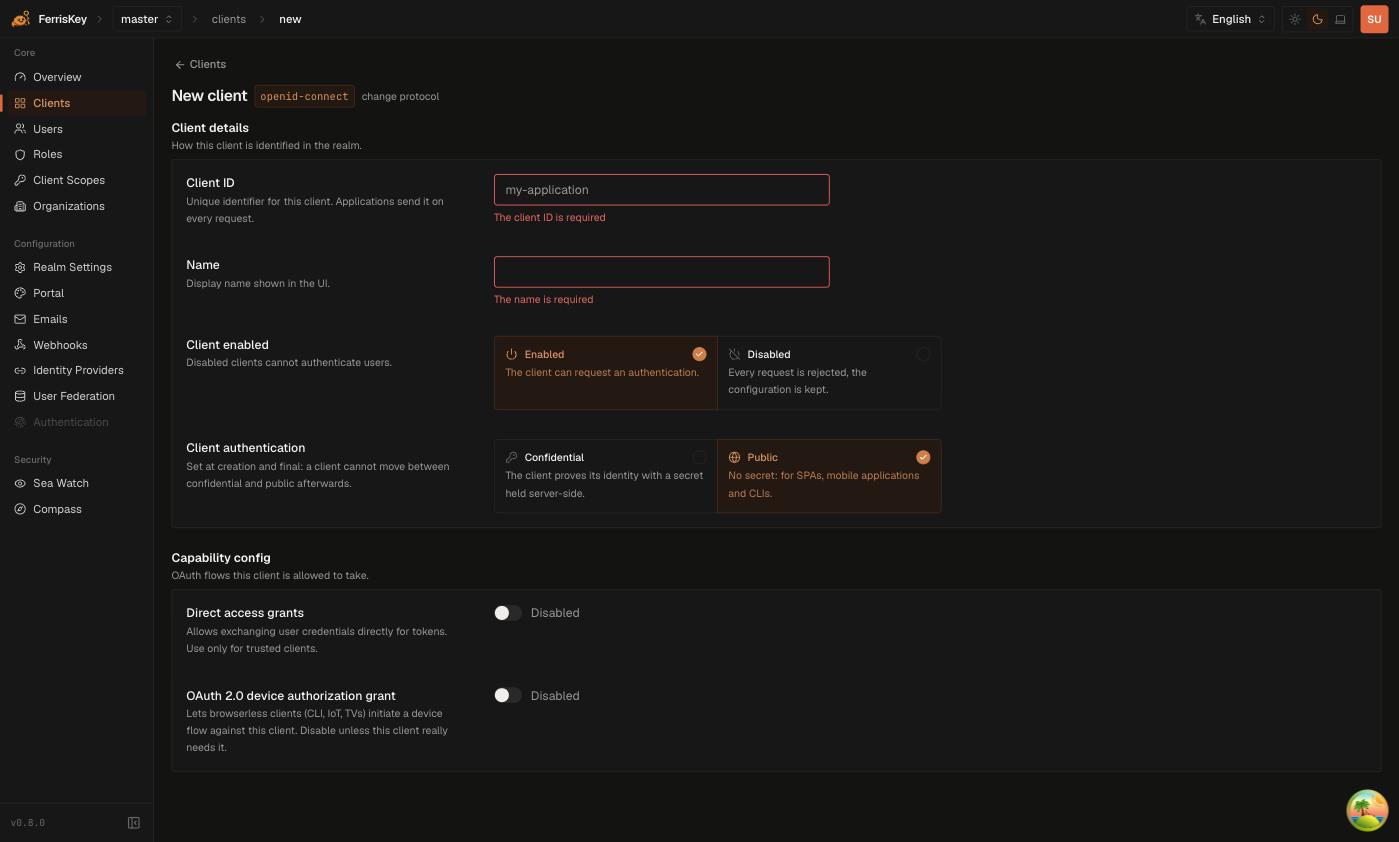Screen dimensions: 1399x842
Task: Focus the Name input field
Action: [x=662, y=272]
